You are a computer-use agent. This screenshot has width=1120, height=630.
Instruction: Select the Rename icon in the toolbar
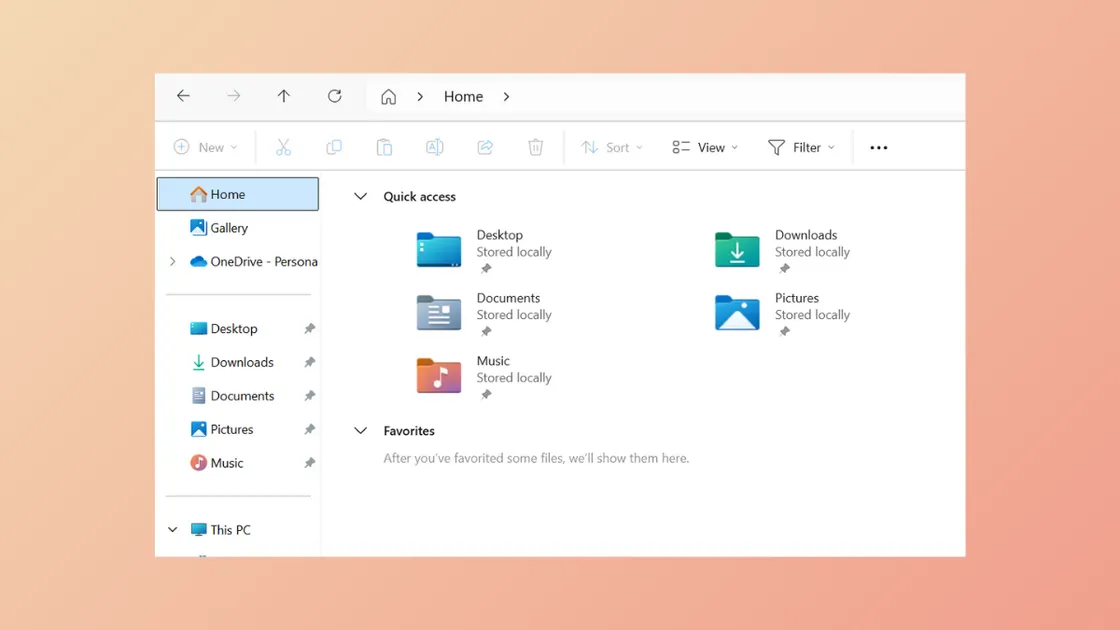[434, 146]
